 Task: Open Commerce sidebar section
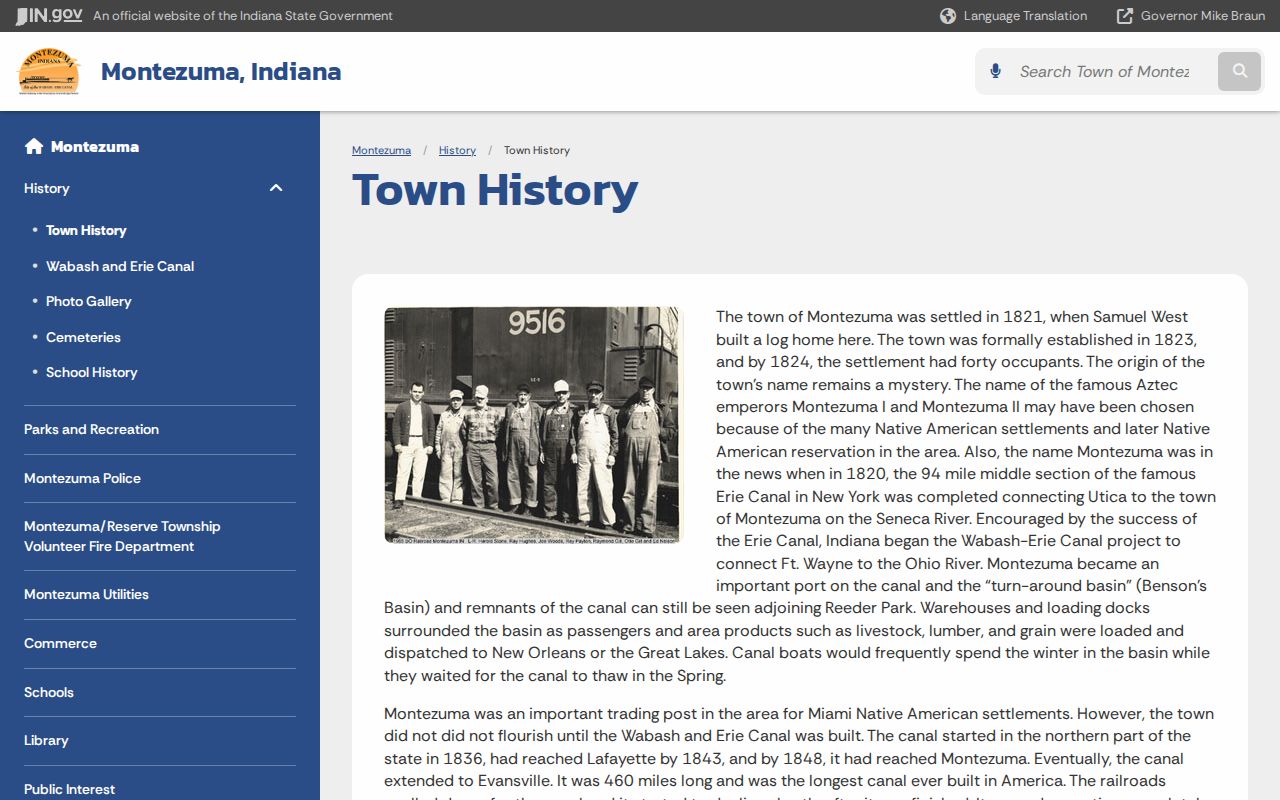click(x=61, y=643)
